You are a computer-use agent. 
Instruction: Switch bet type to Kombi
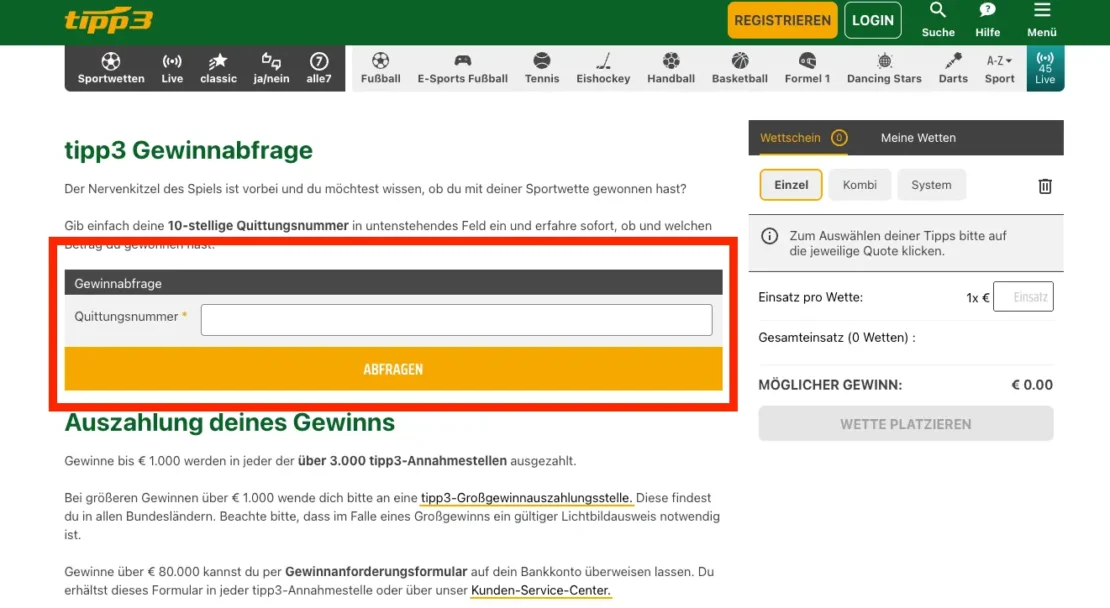point(860,185)
